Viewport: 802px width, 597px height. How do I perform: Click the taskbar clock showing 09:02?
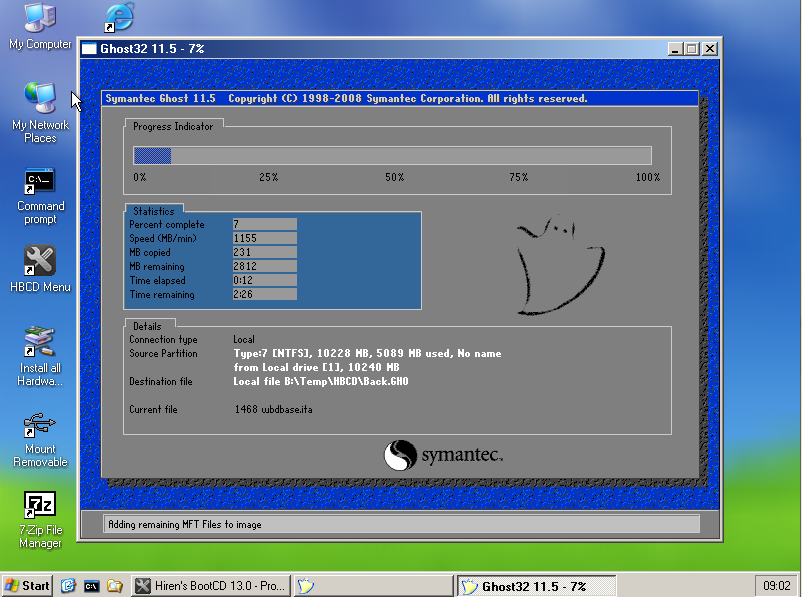[777, 586]
